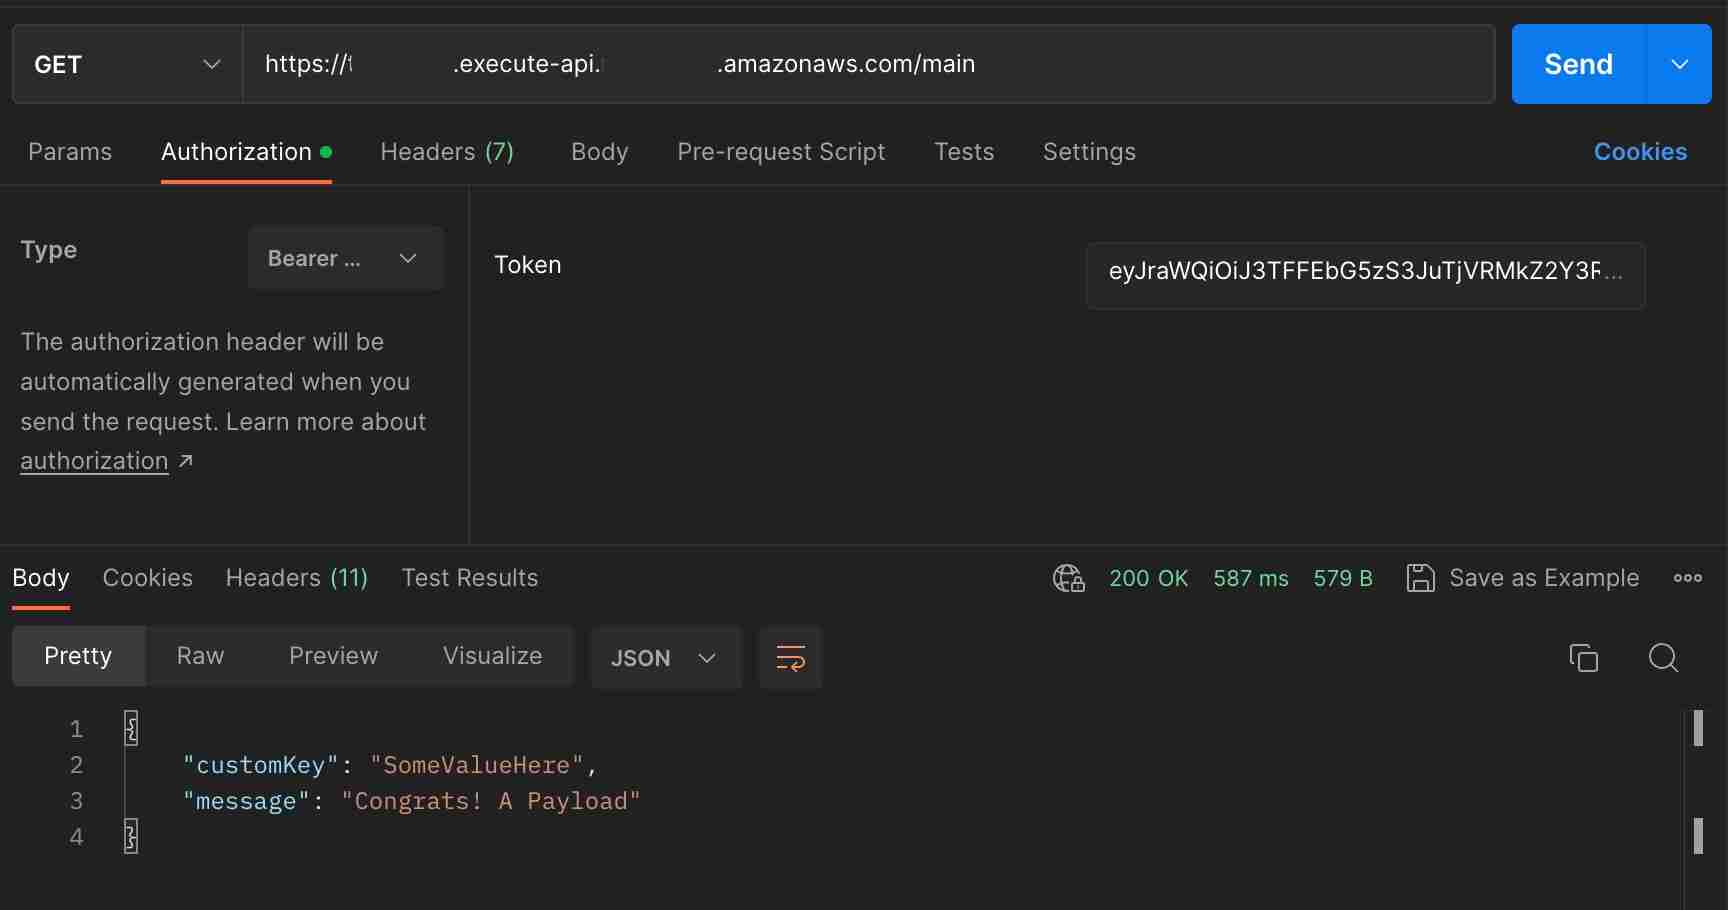
Task: Expand the Bearer auth type dropdown
Action: point(345,258)
